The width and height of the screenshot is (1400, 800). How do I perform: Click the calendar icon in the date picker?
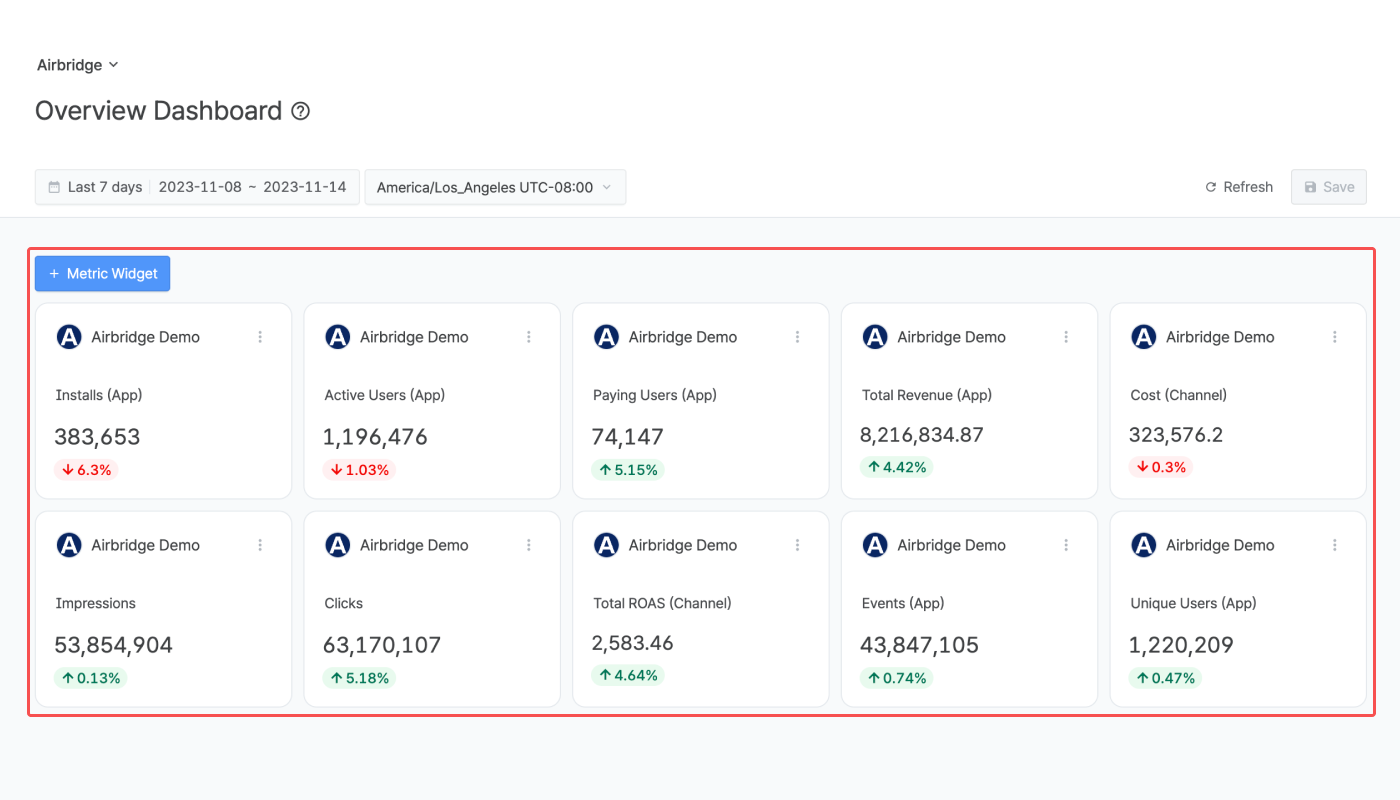click(x=54, y=187)
